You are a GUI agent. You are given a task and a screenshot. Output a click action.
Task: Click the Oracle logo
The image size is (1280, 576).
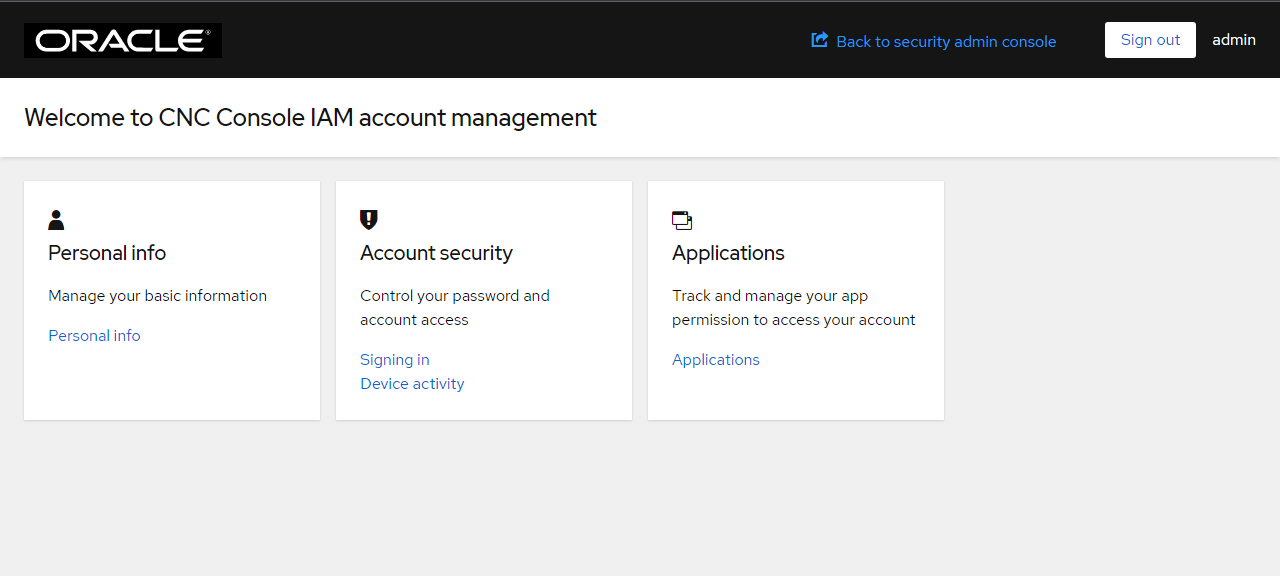coord(122,40)
